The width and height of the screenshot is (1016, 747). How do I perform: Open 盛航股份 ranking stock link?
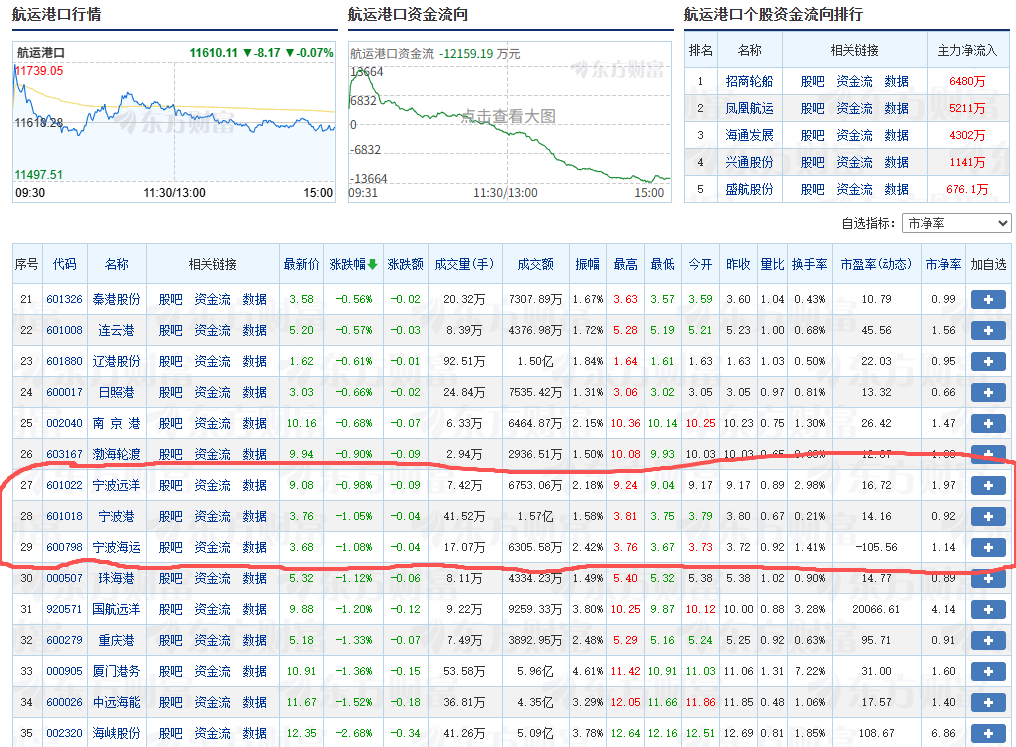(749, 189)
